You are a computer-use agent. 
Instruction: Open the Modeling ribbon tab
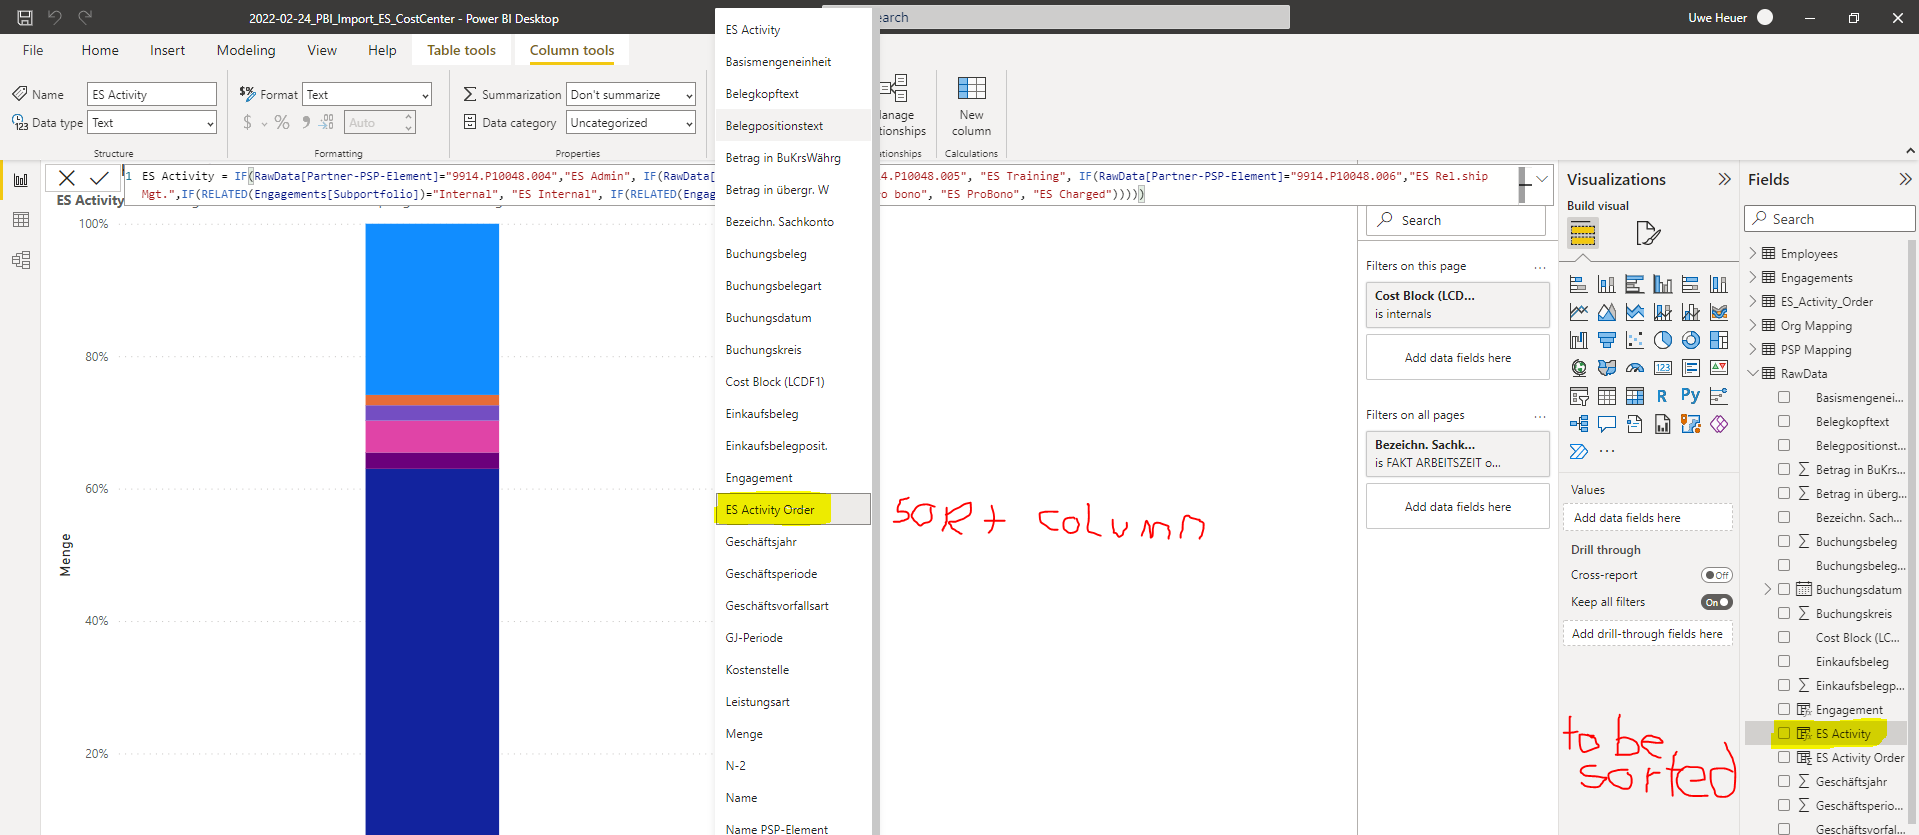pos(246,51)
